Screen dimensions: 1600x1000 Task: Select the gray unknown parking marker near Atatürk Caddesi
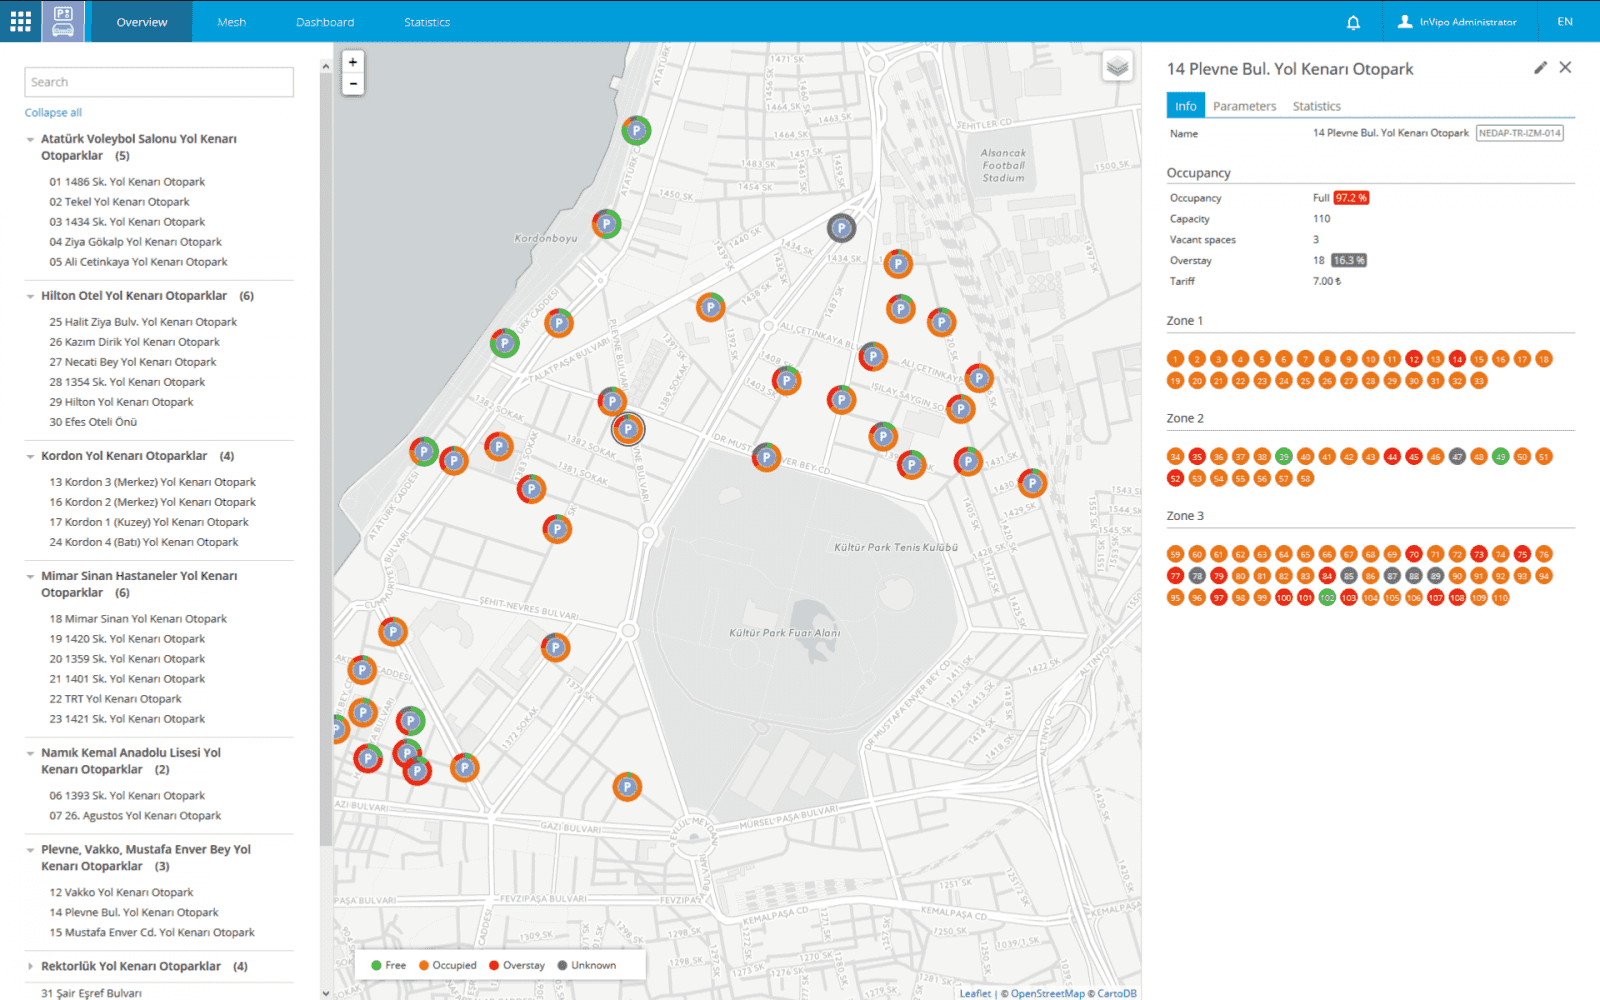(x=842, y=229)
